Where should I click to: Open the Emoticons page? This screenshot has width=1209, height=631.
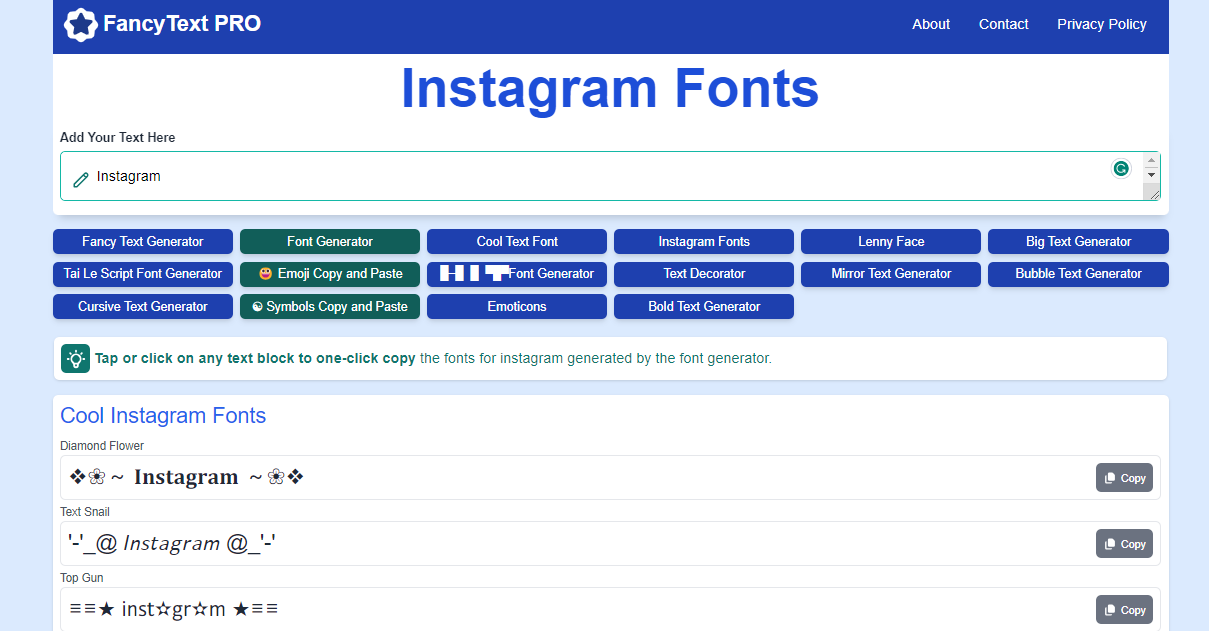coord(517,307)
